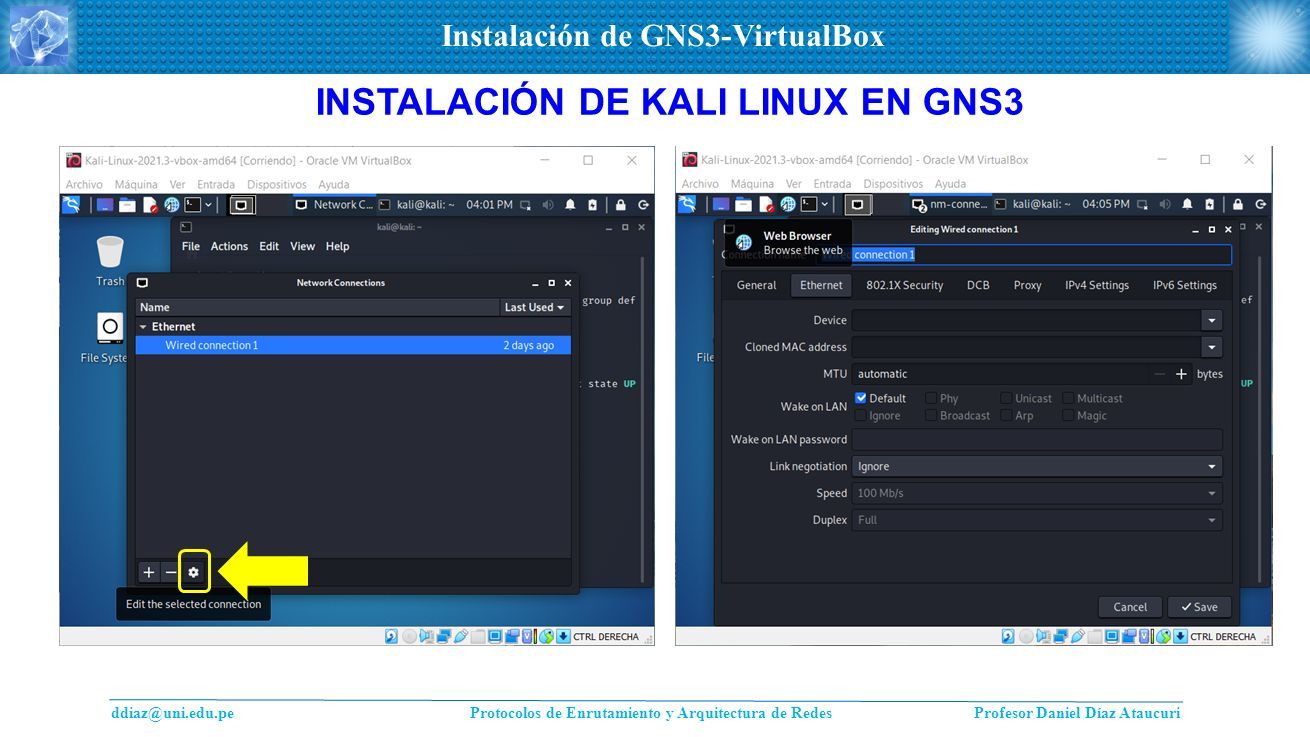Click VirtualBox down-arrow host key icon in right window
Screen dimensions: 1310x737
point(1180,636)
